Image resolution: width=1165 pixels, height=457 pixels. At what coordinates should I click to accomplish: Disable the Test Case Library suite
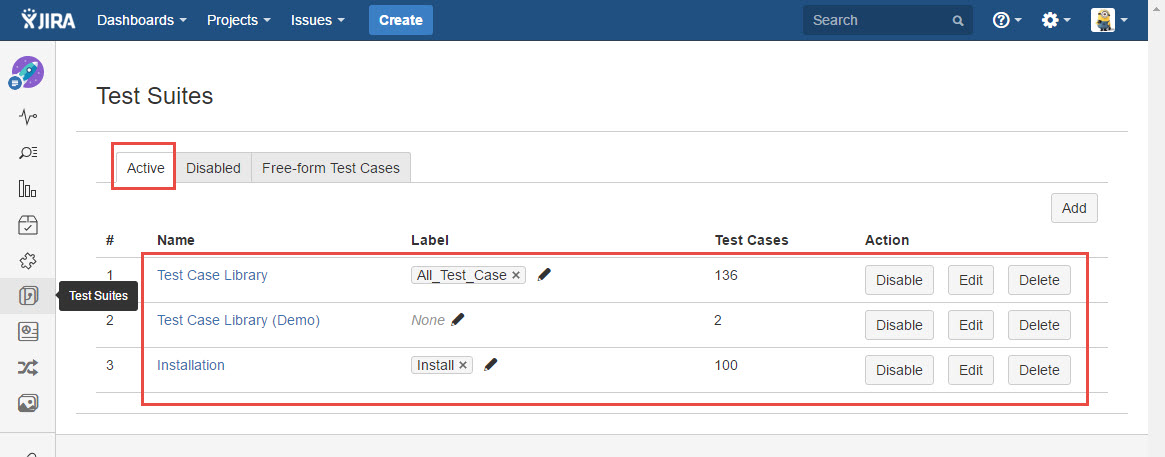click(x=899, y=280)
